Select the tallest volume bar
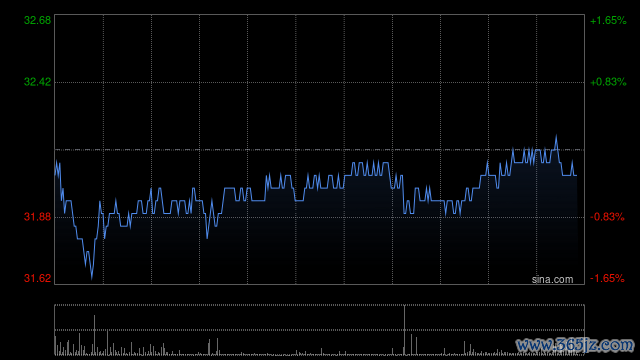The image size is (640, 360). 404,330
